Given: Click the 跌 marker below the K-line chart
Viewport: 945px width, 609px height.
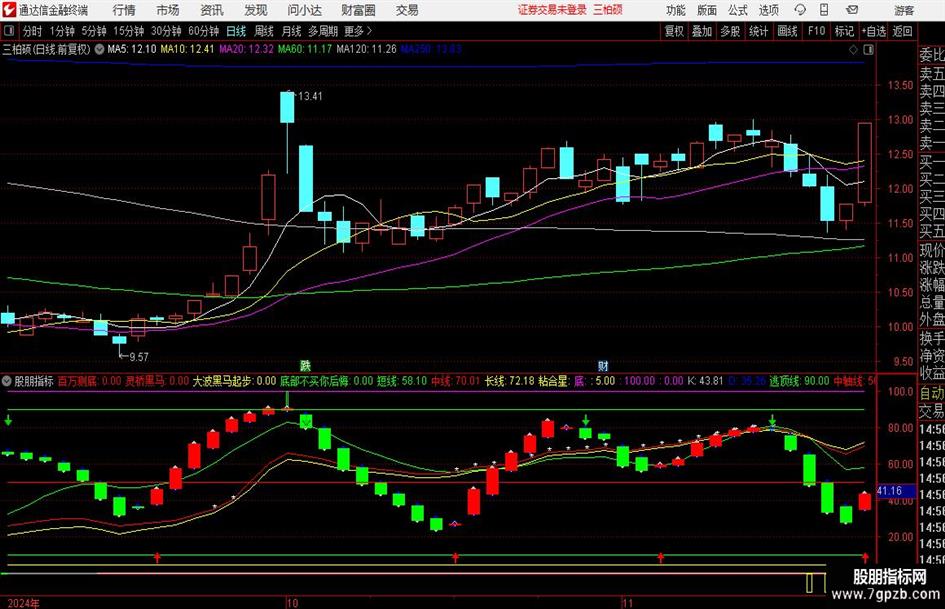Looking at the screenshot, I should pos(306,365).
